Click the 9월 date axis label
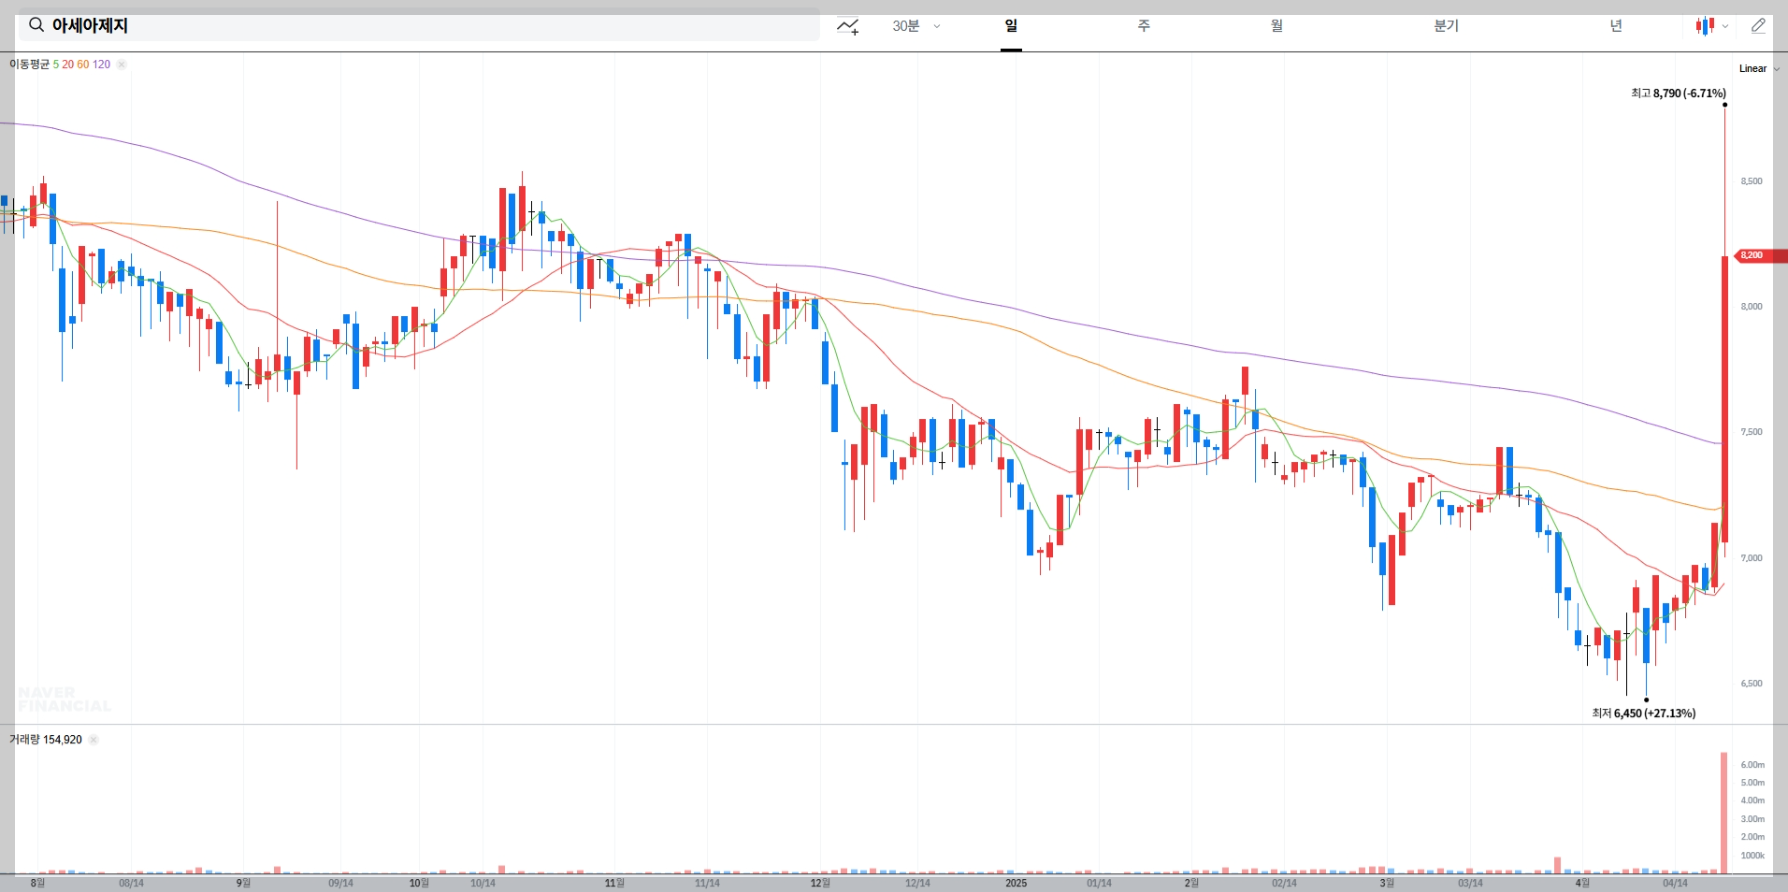 tap(243, 883)
